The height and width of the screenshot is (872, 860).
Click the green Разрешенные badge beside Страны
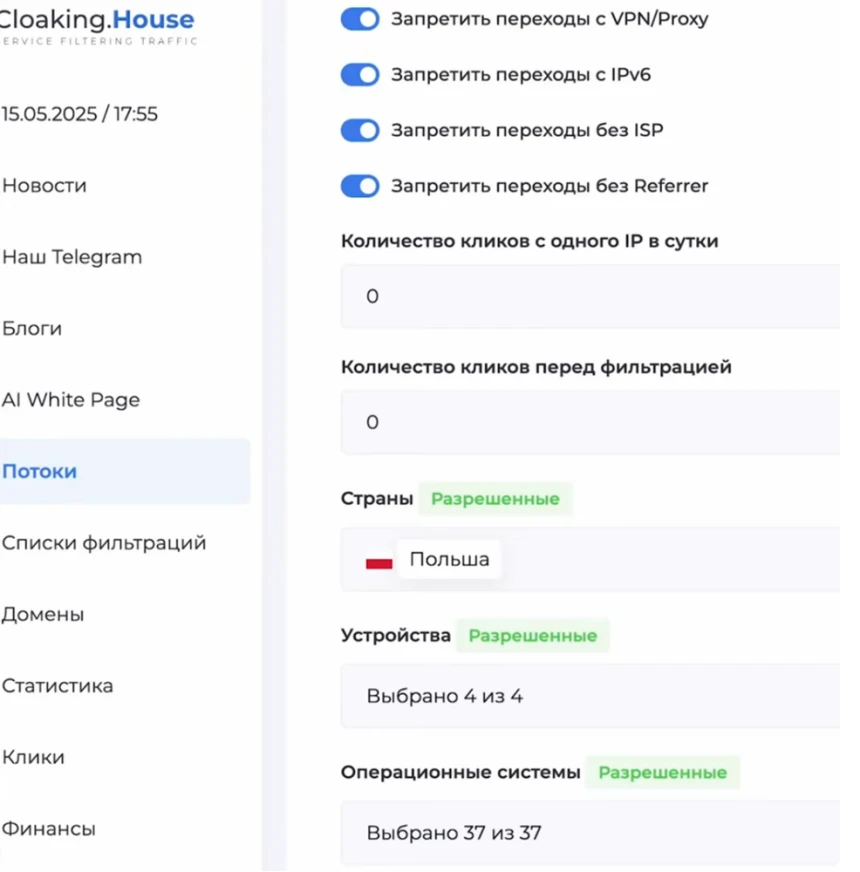pyautogui.click(x=495, y=499)
